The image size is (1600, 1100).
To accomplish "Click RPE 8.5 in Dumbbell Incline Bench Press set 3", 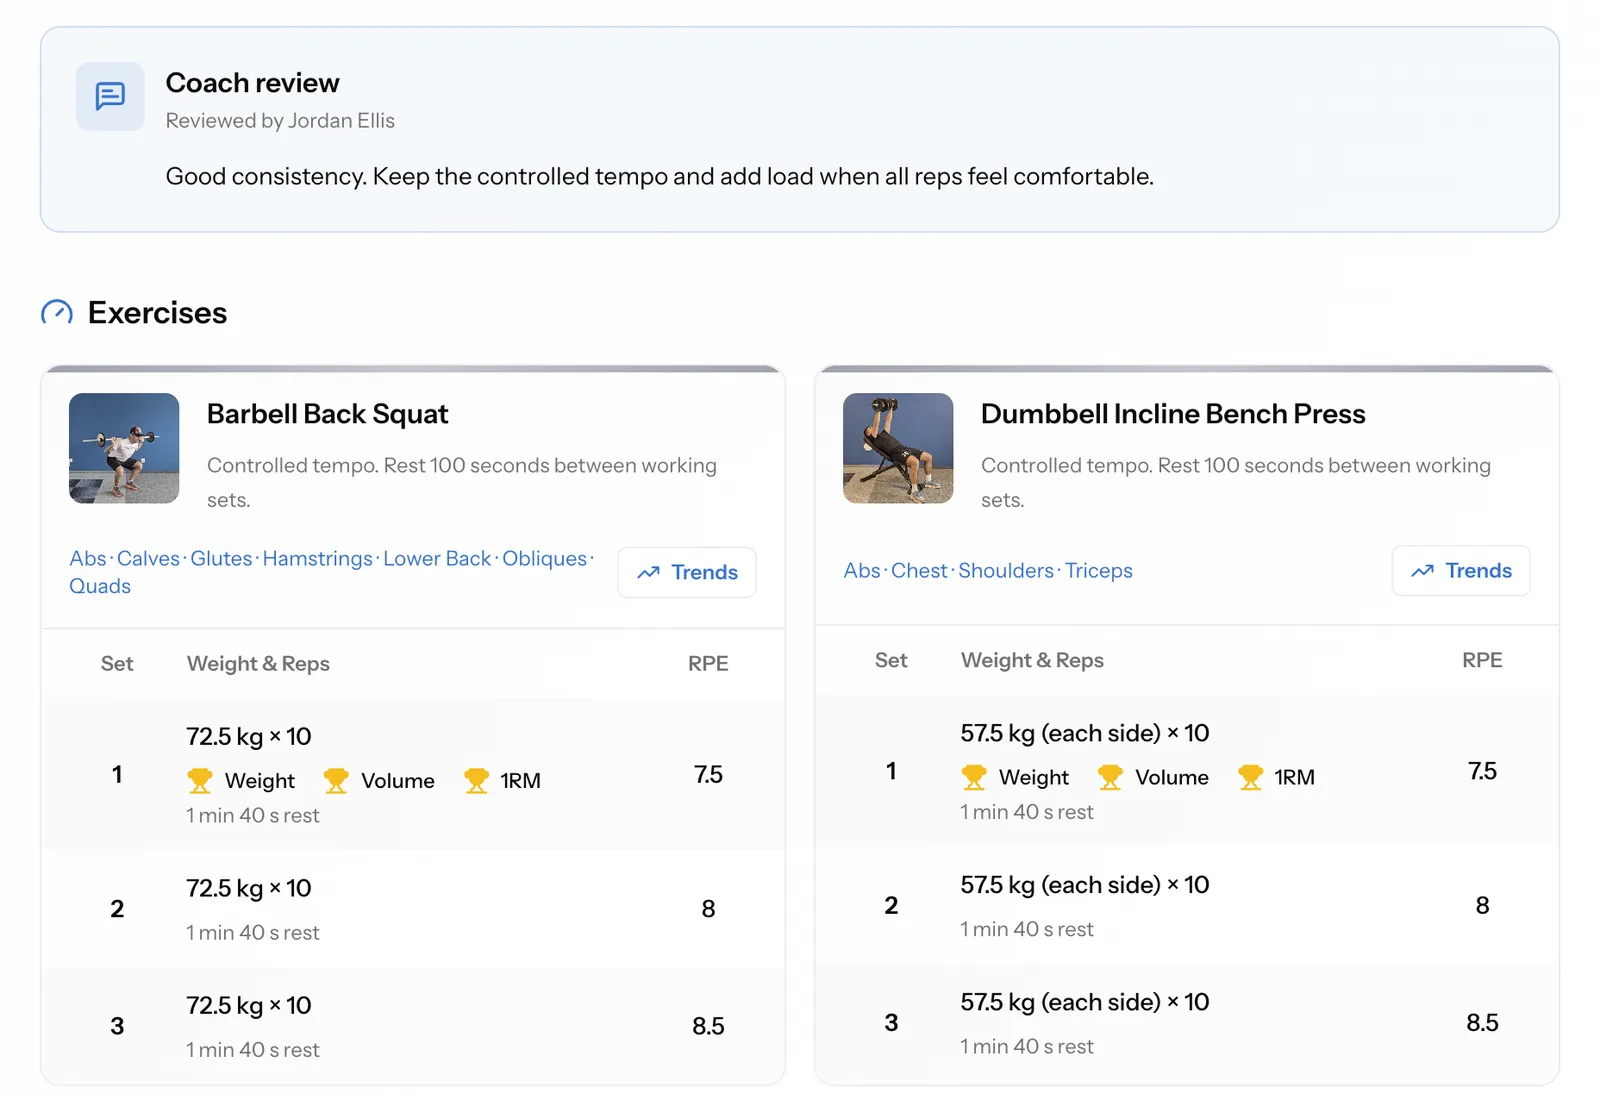I will [1482, 1023].
